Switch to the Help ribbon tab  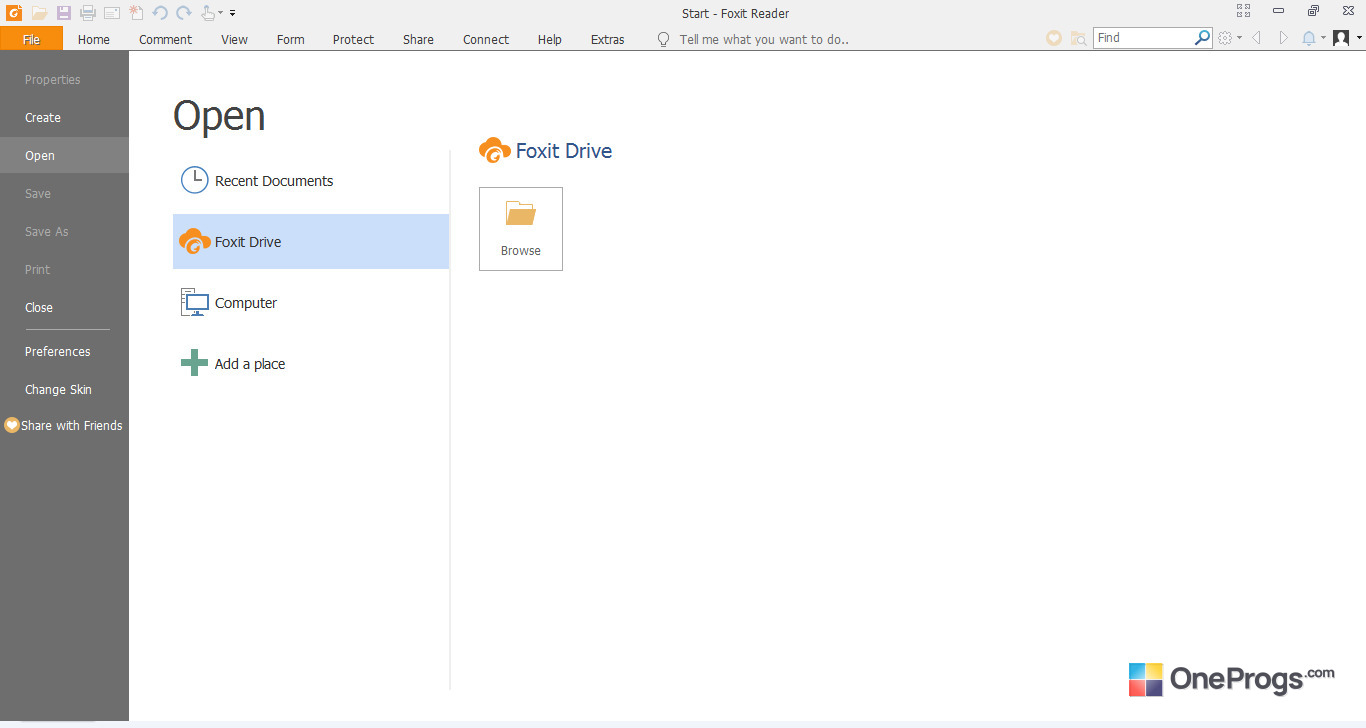click(550, 39)
